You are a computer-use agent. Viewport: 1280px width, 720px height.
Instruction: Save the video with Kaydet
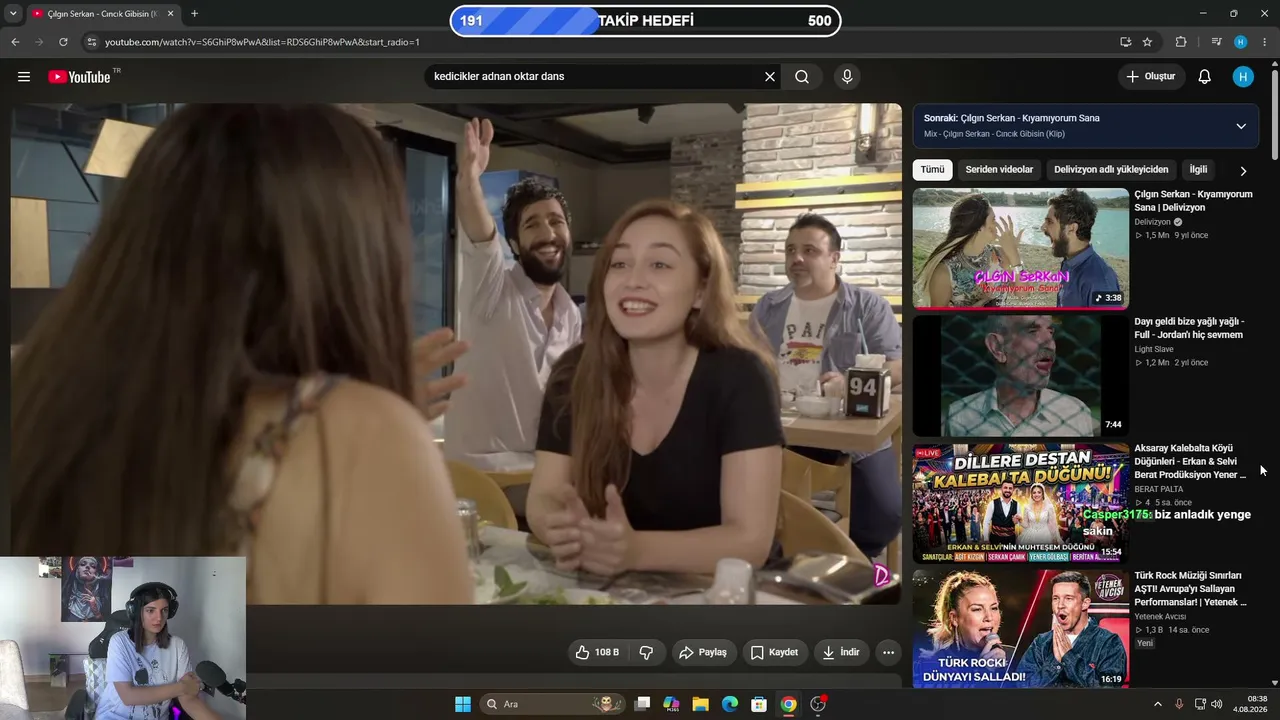tap(774, 652)
